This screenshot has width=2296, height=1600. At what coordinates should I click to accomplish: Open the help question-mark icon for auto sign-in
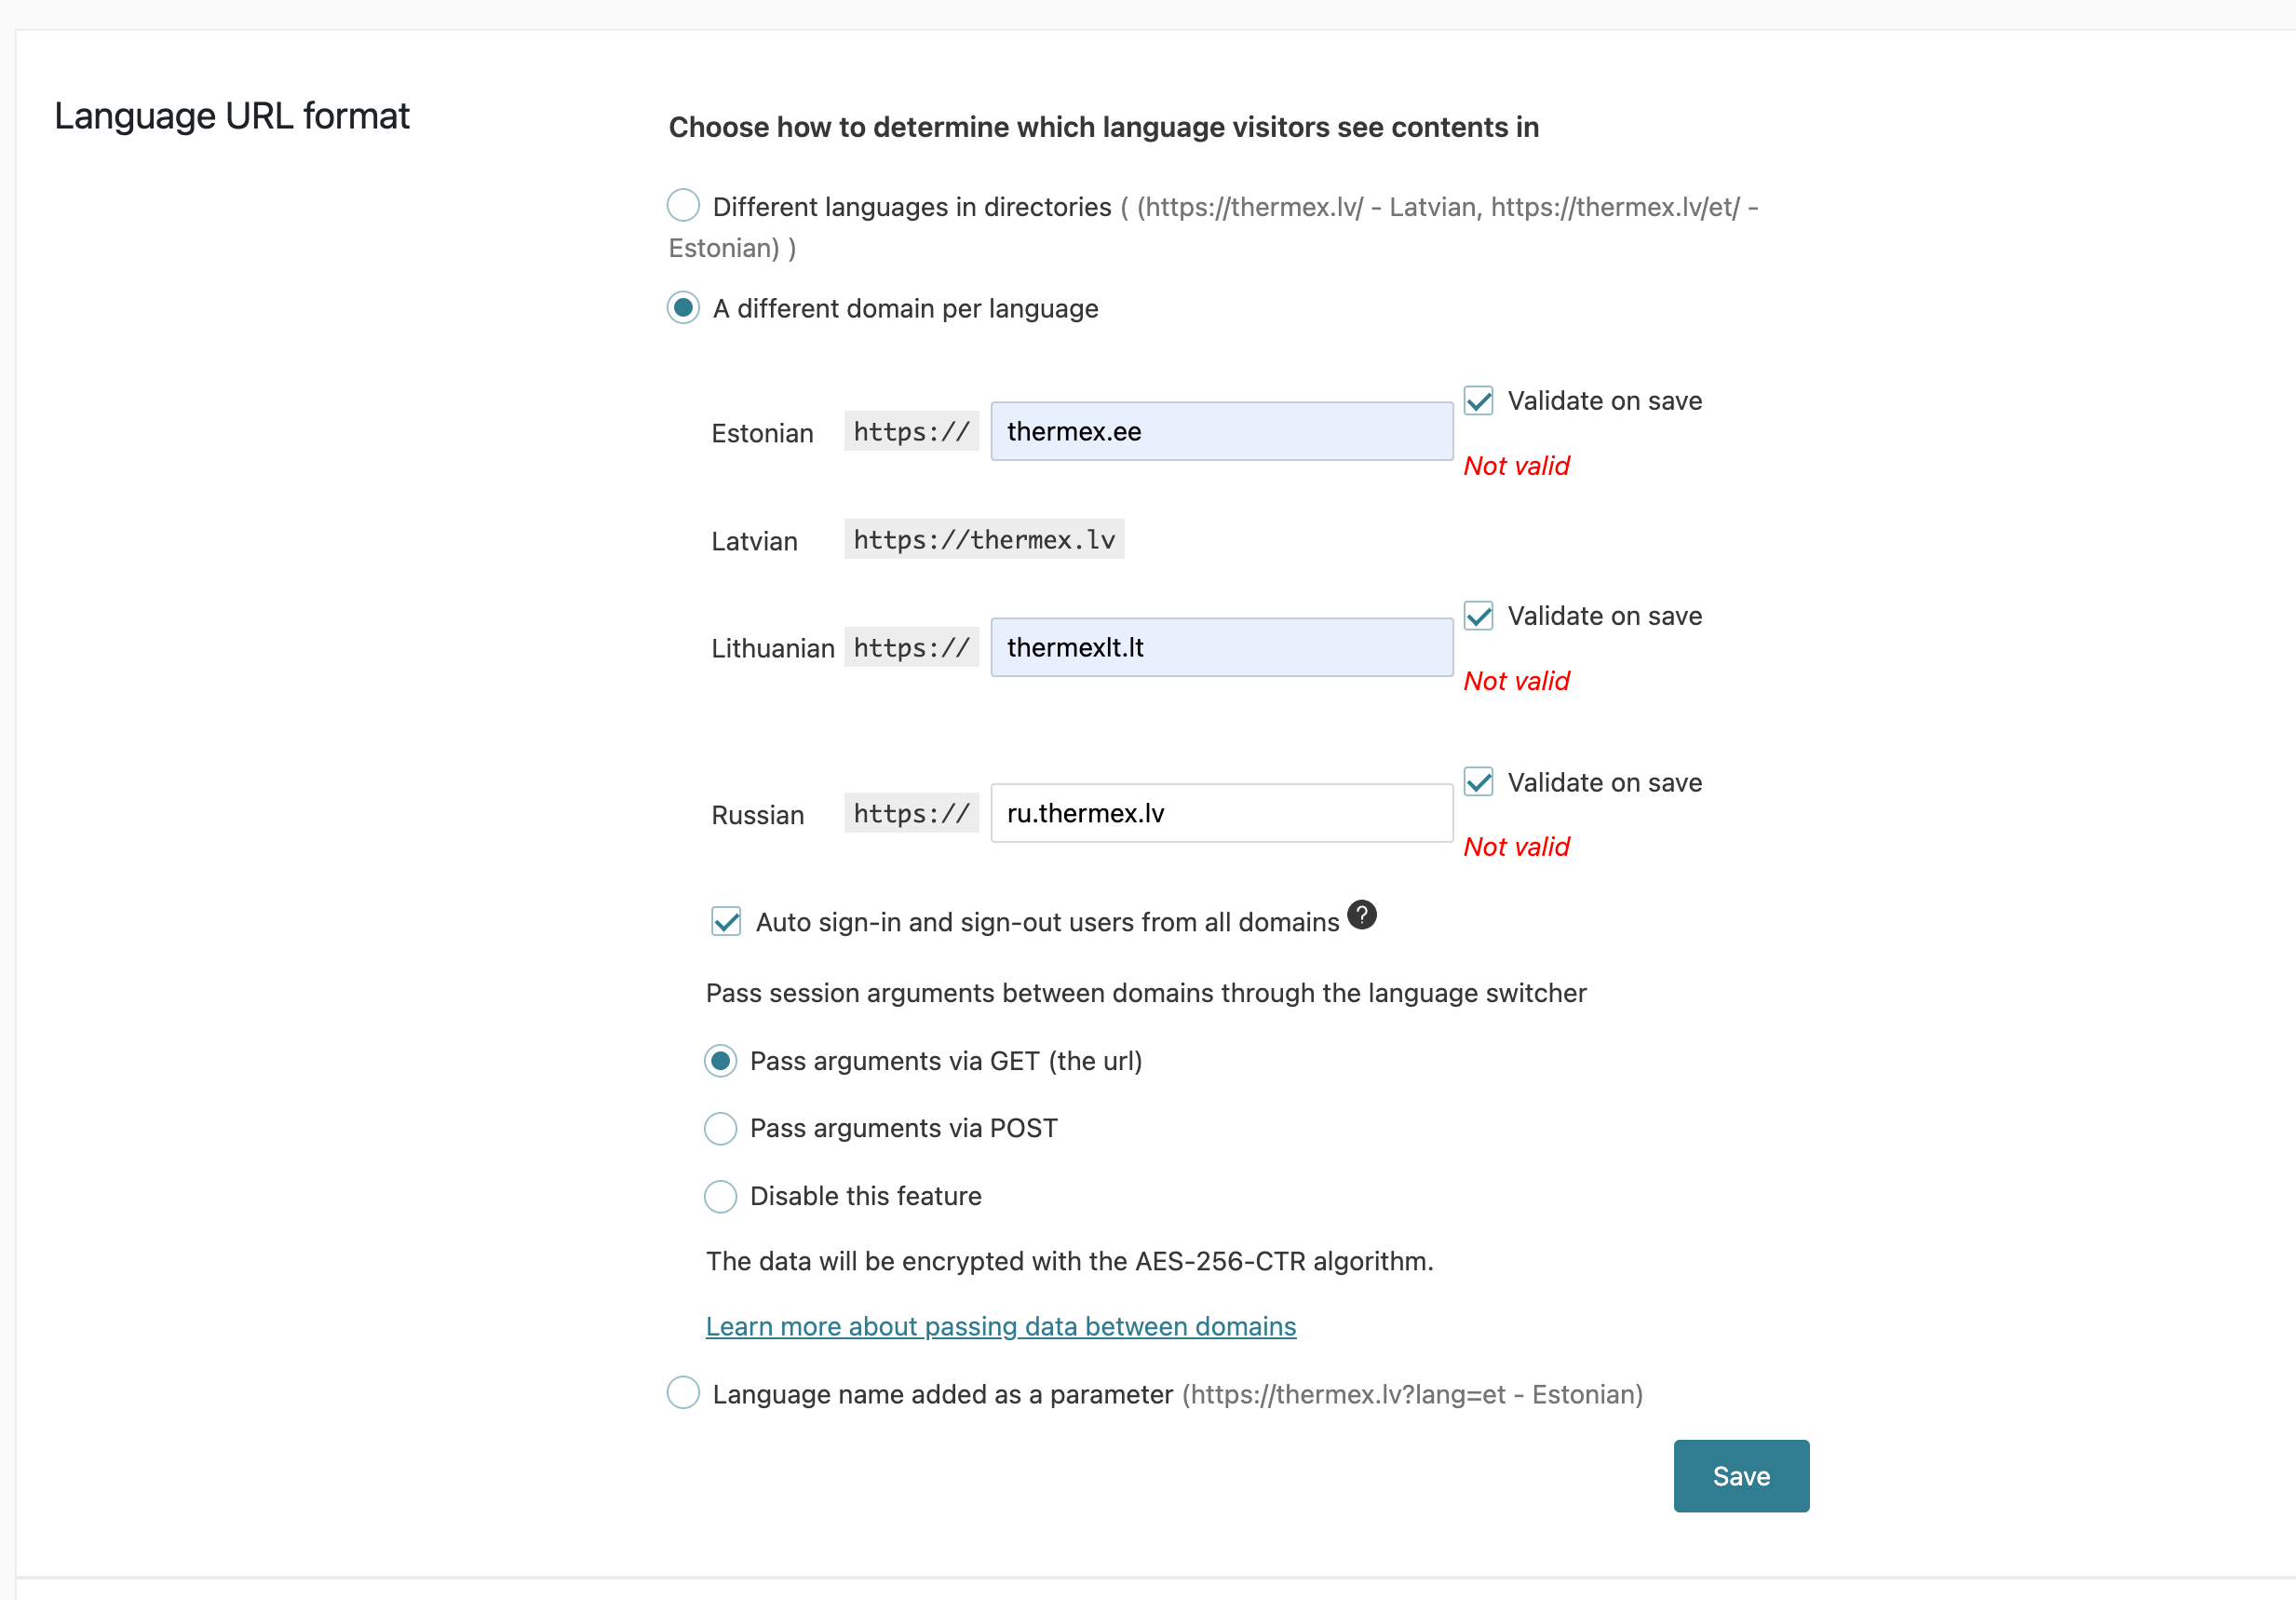tap(1361, 915)
